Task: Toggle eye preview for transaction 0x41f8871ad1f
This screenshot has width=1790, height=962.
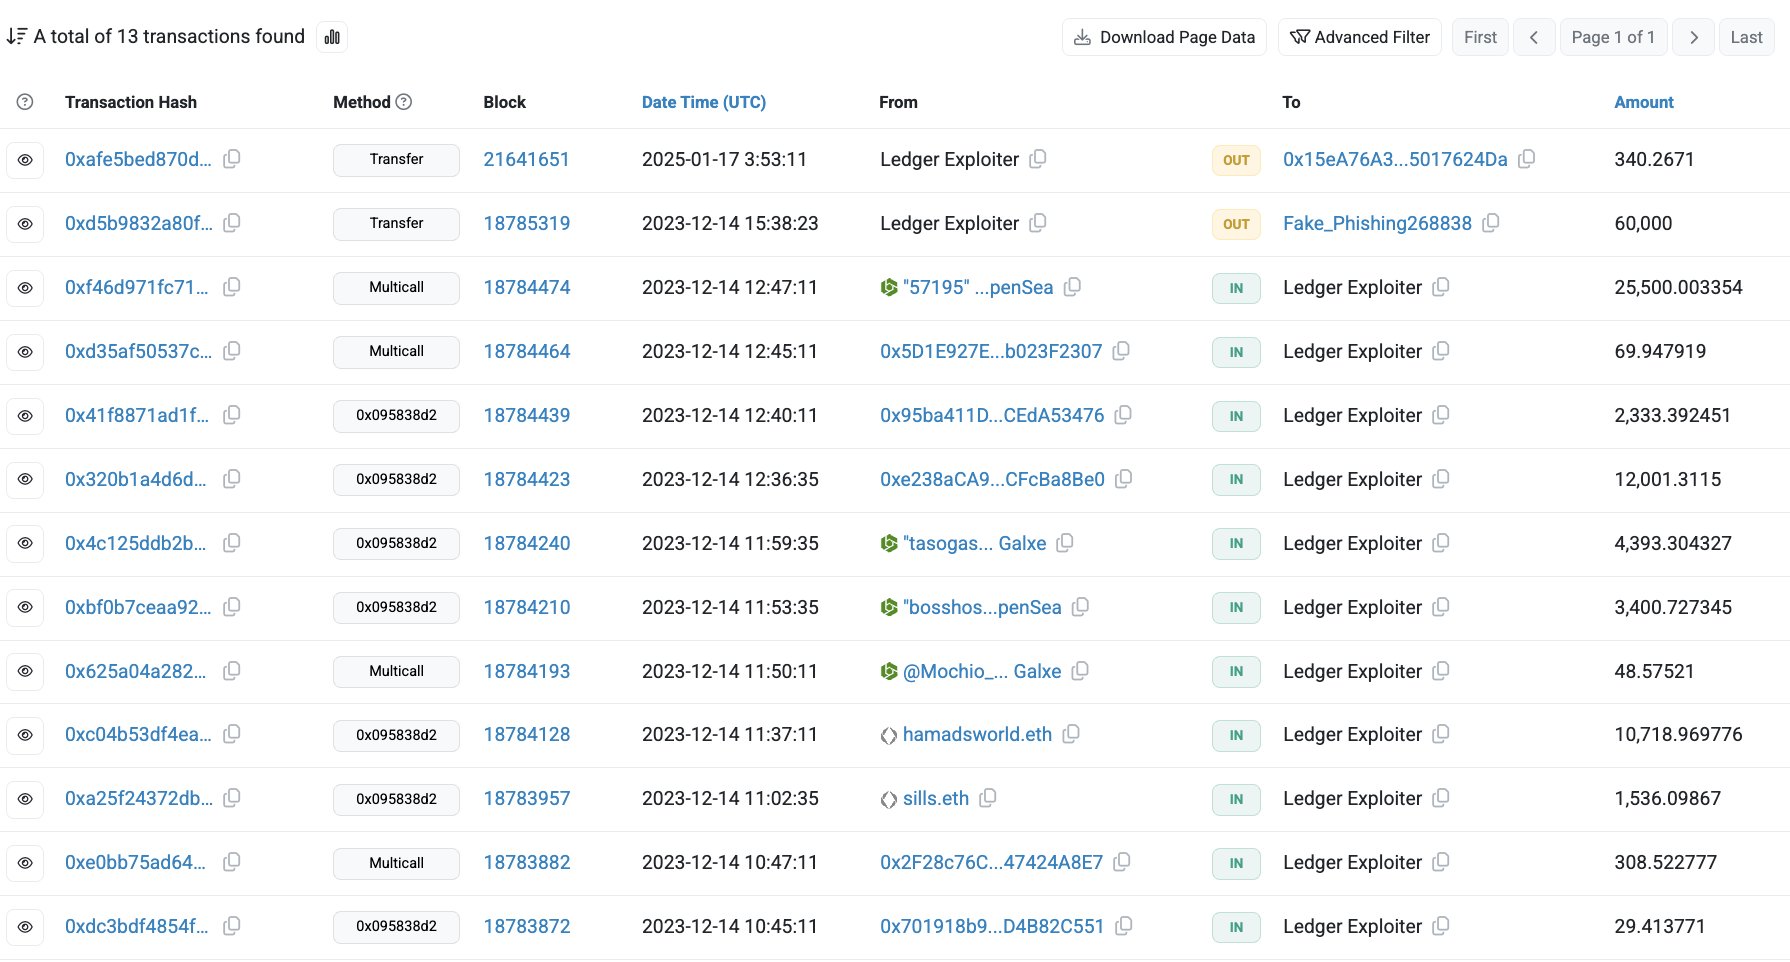Action: (25, 416)
